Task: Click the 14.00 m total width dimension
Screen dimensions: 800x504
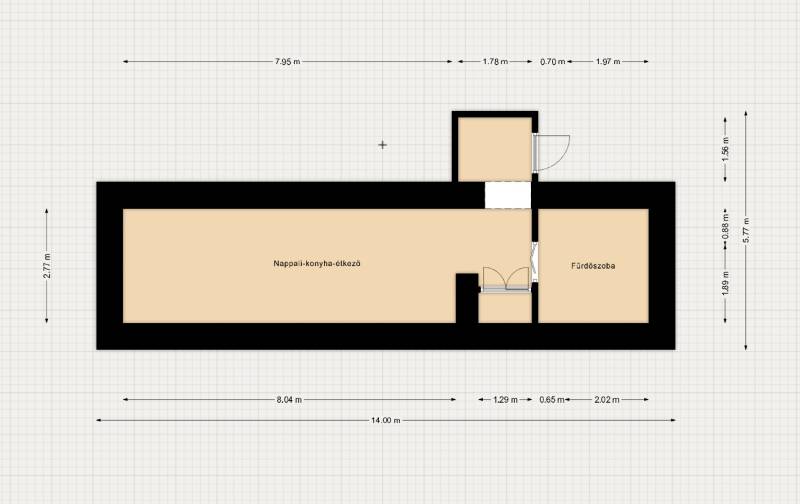Action: [385, 421]
